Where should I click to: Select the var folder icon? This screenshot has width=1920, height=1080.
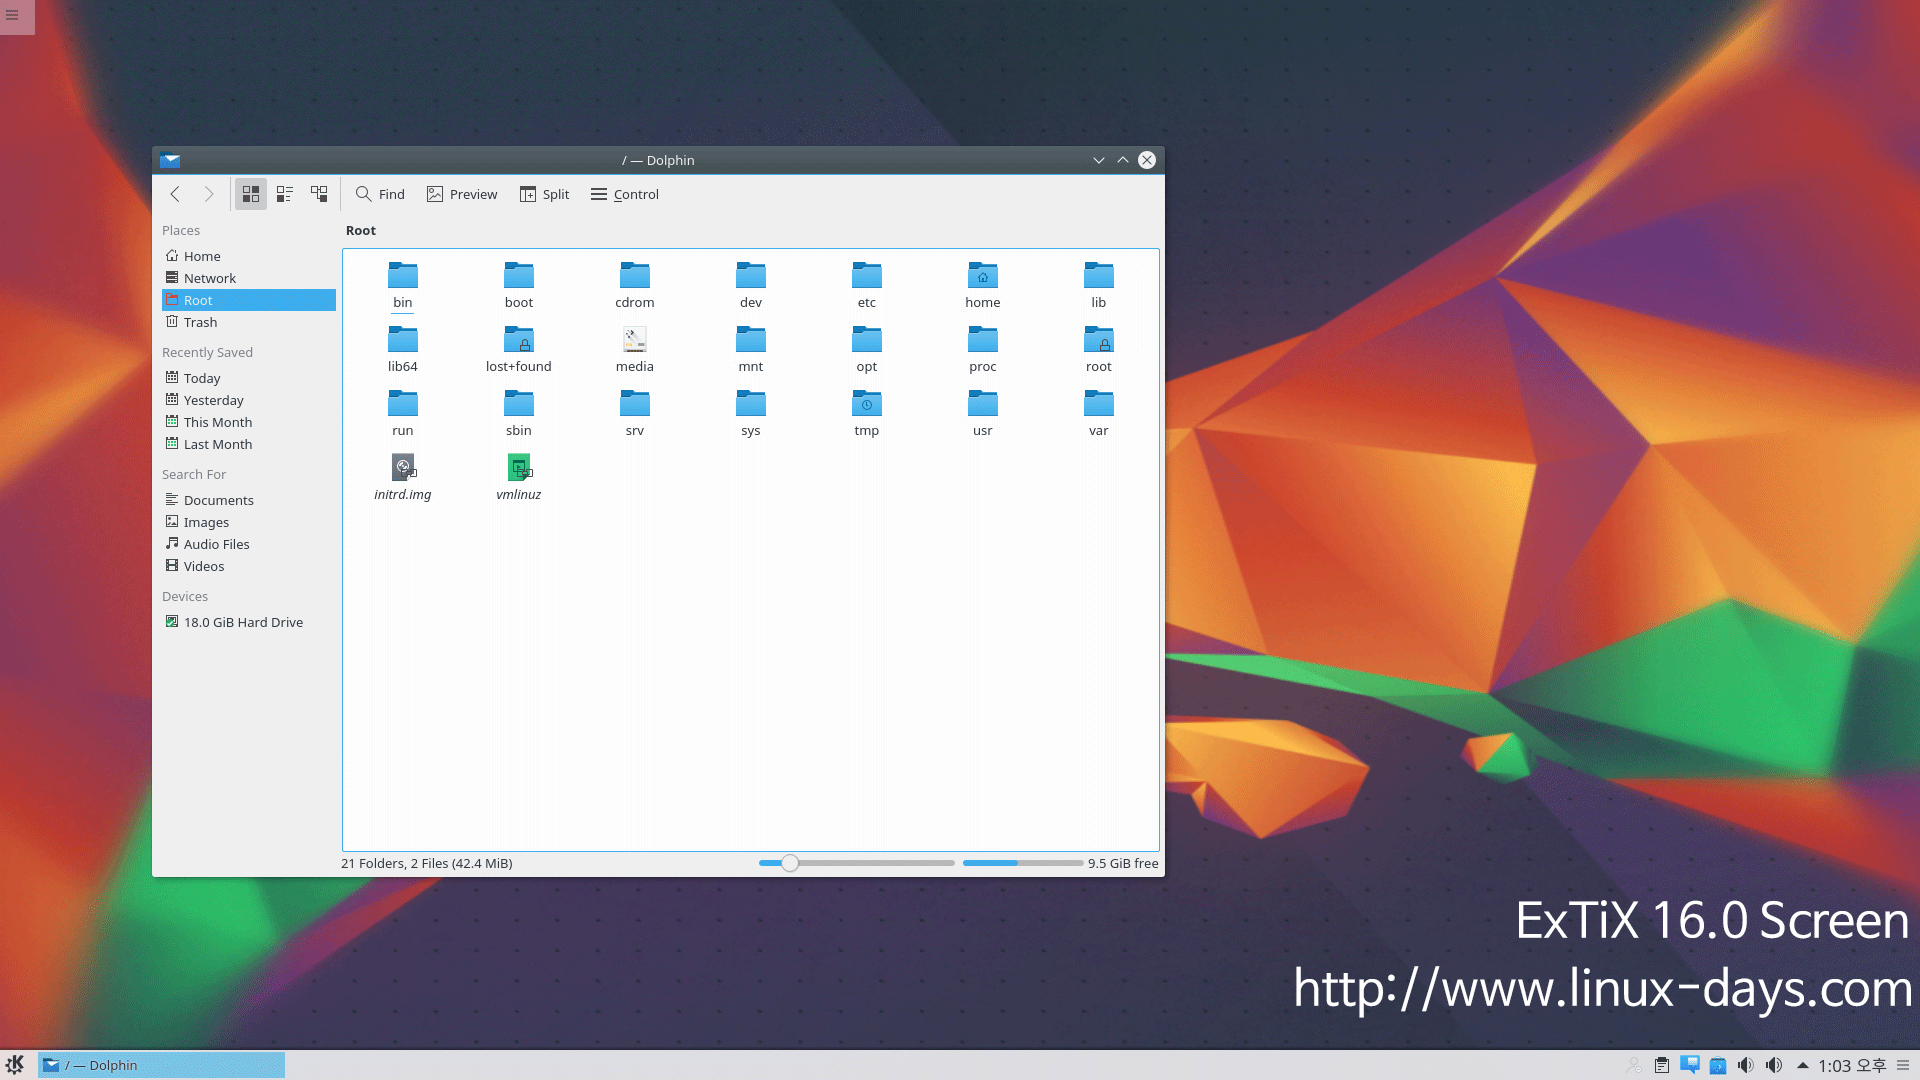[x=1099, y=403]
